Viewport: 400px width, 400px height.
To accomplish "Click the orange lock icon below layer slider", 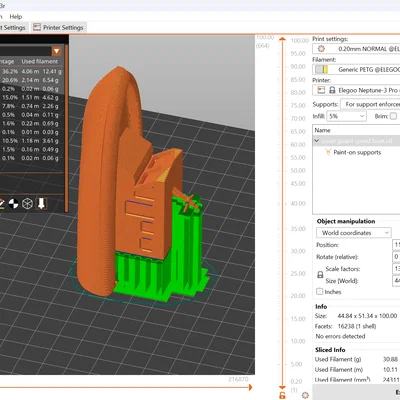I will pyautogui.click(x=282, y=395).
